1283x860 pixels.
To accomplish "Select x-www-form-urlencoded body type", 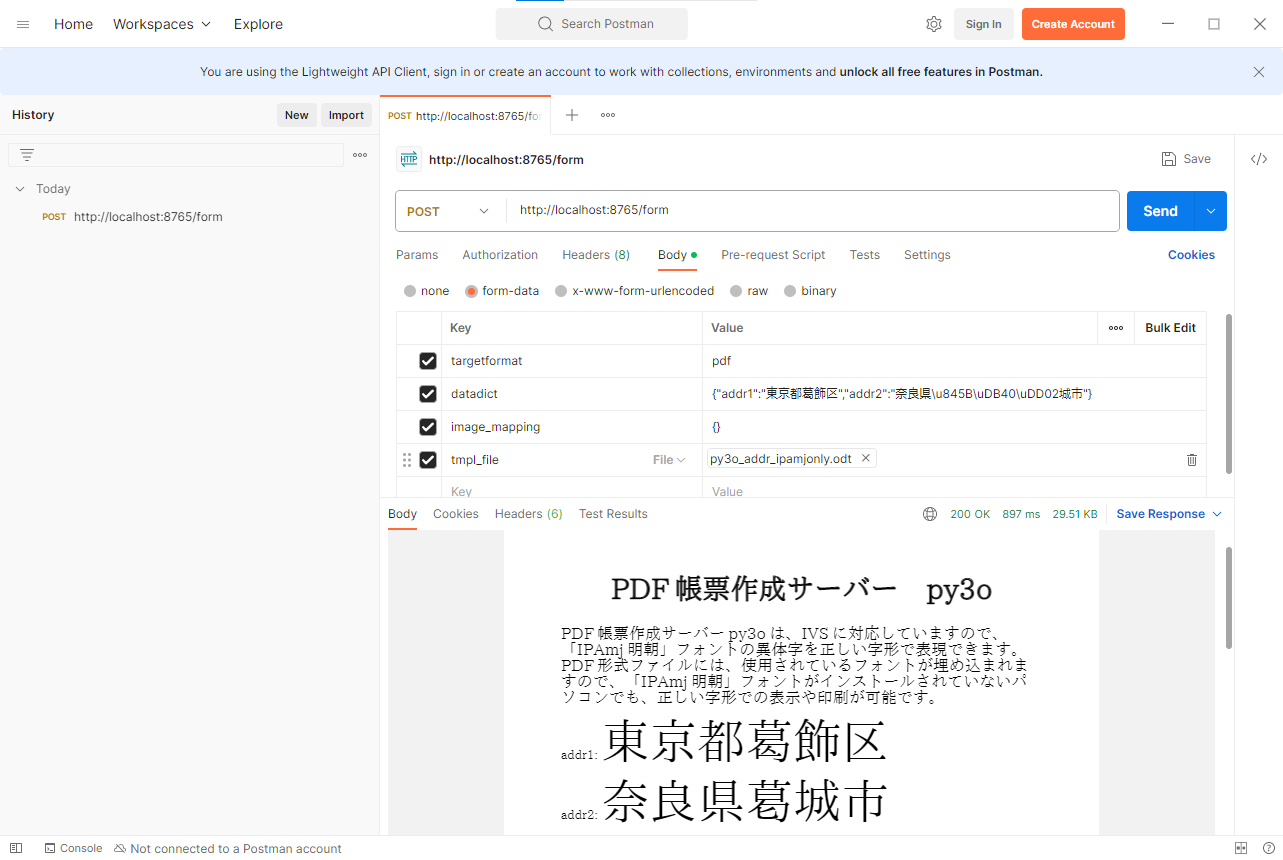I will pos(561,291).
